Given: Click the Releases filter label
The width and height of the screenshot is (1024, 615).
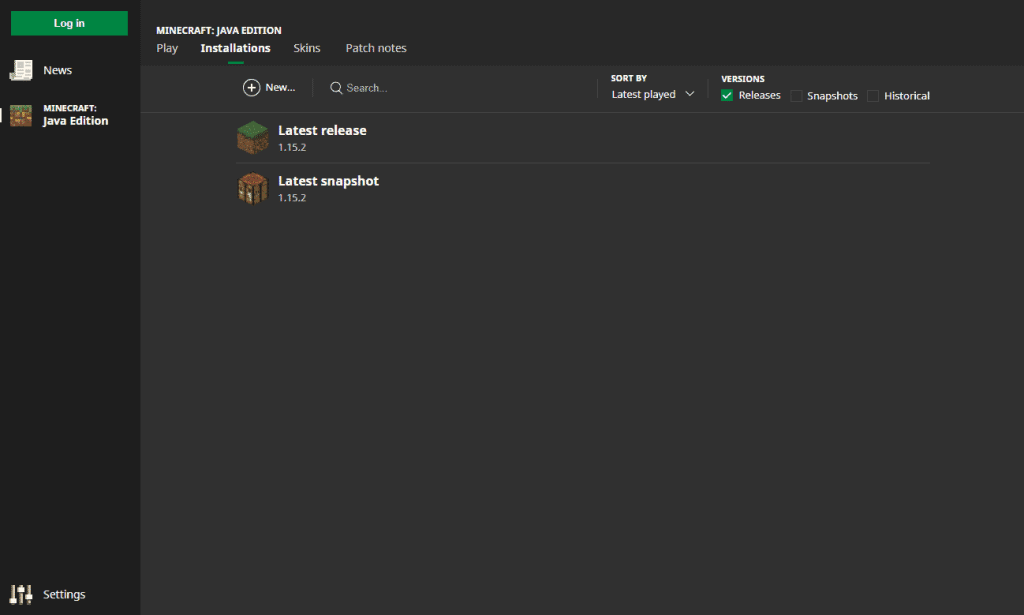Looking at the screenshot, I should pyautogui.click(x=760, y=95).
